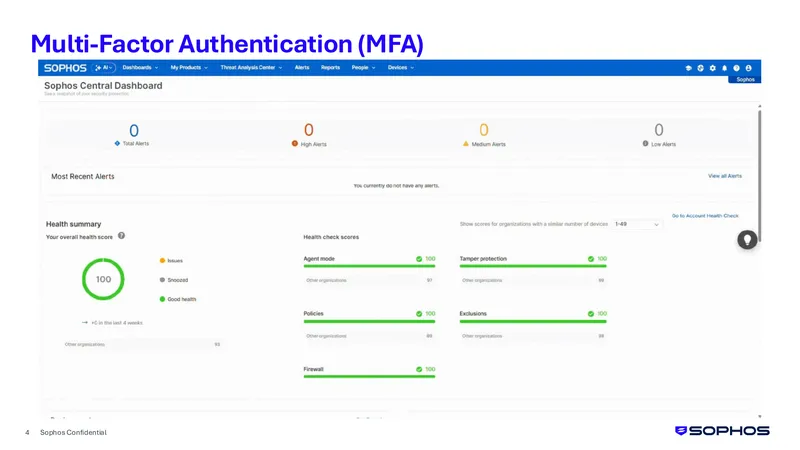Click the globe icon in the top bar

click(701, 68)
